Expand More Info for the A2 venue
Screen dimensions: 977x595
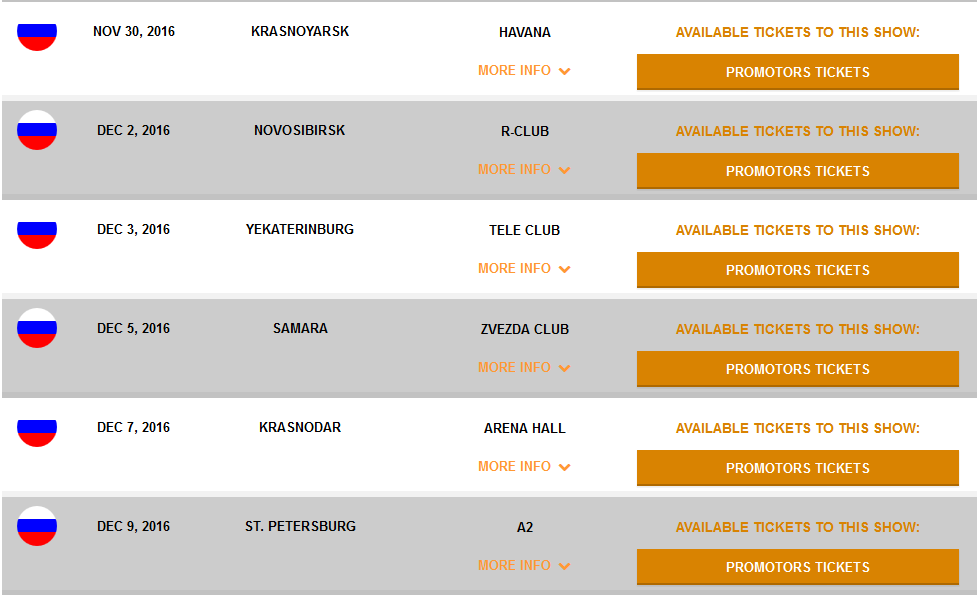[523, 566]
